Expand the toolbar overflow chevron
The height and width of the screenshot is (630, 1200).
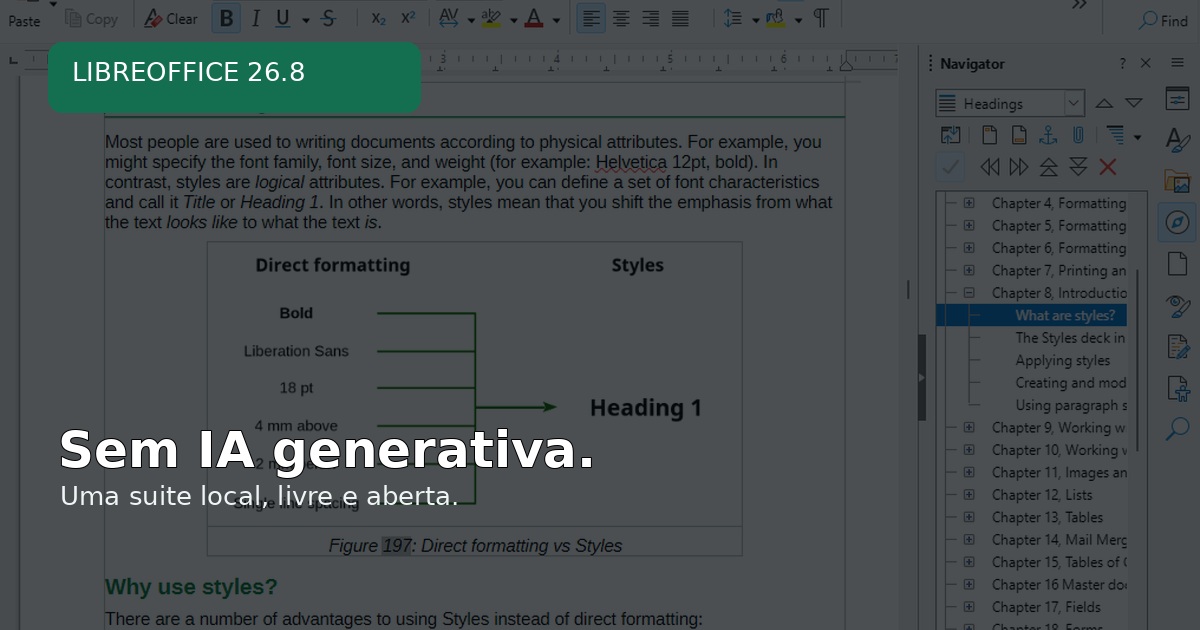coord(1079,6)
